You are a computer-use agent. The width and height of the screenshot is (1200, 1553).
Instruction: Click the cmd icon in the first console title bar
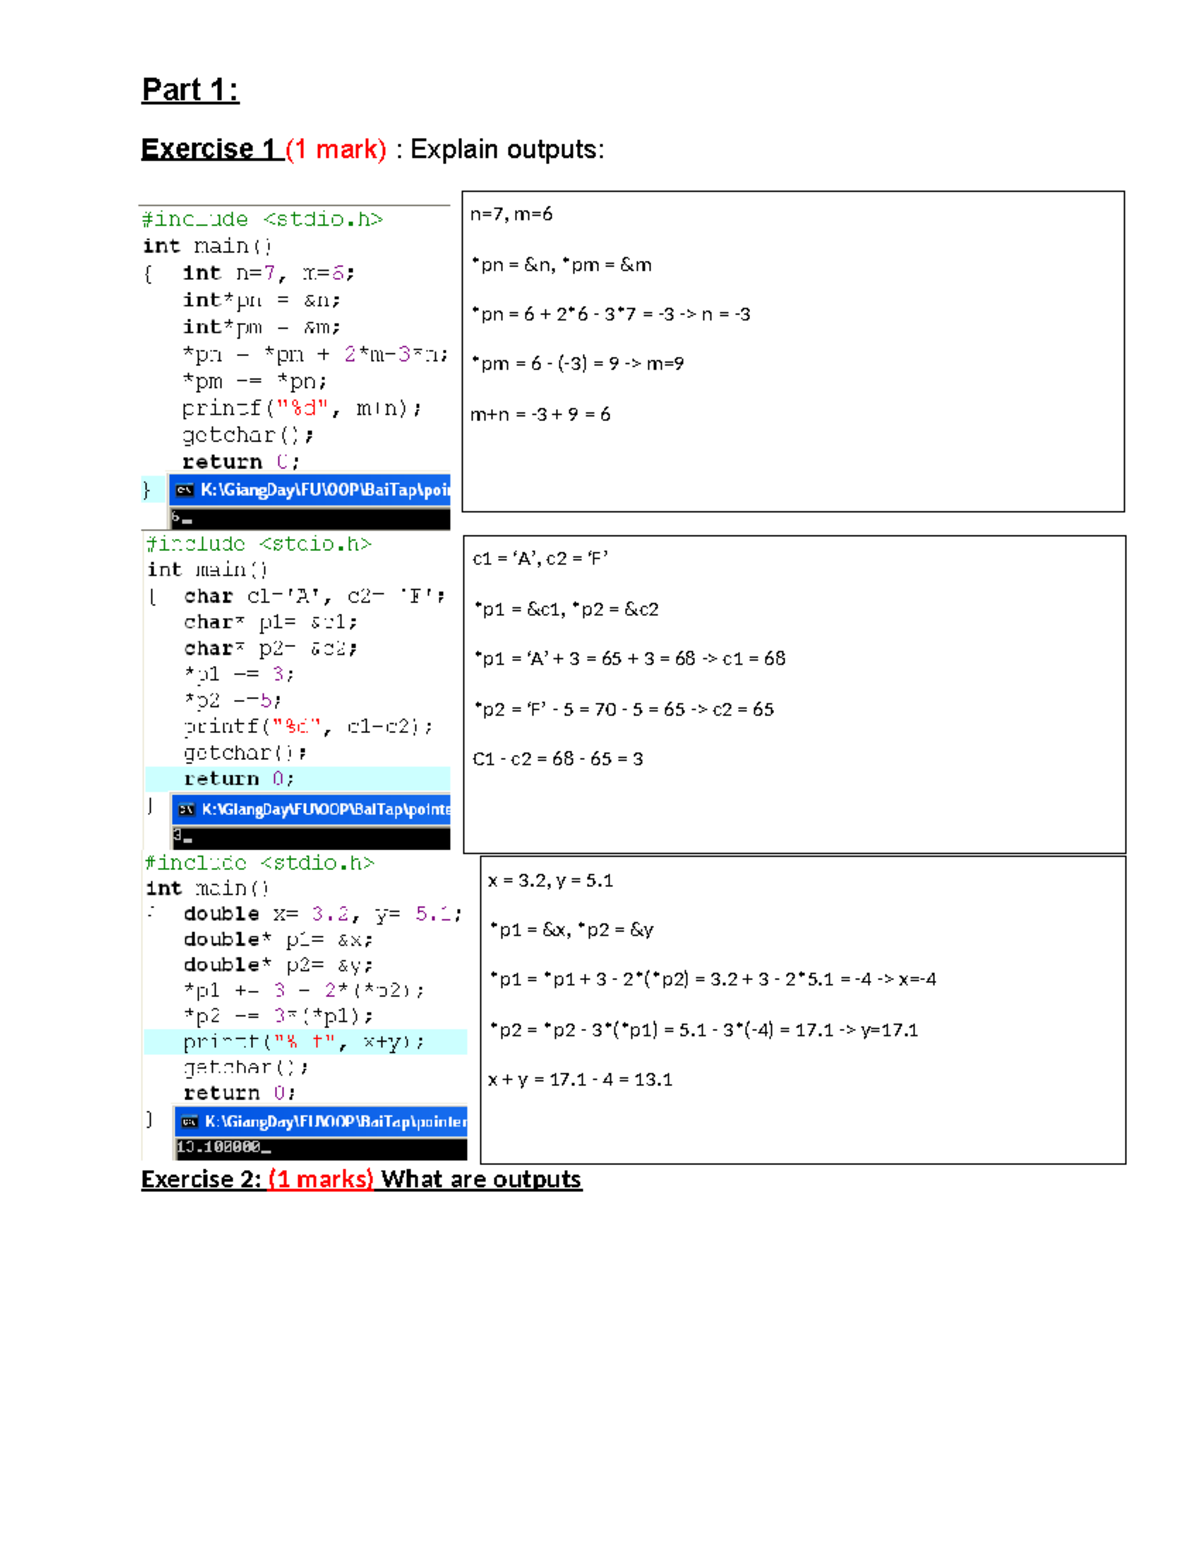tap(183, 489)
